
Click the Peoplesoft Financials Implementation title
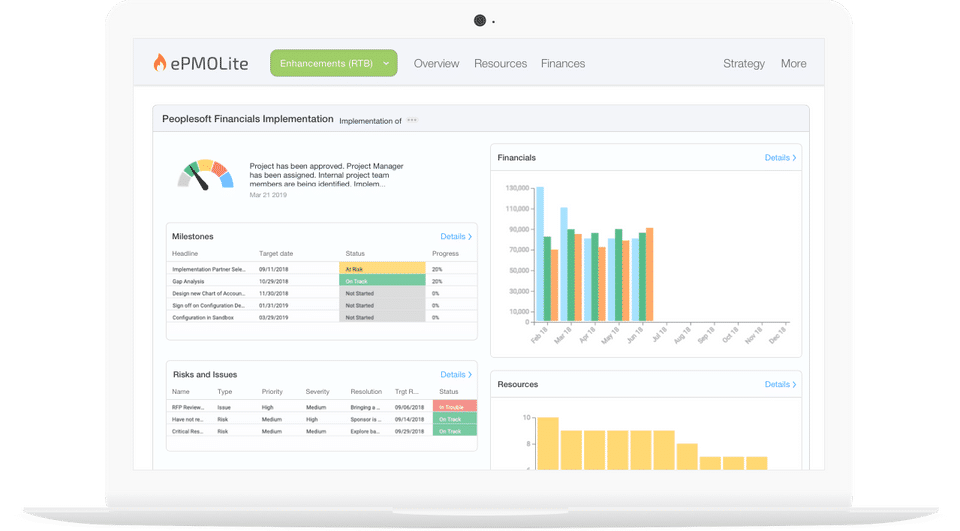(x=247, y=119)
